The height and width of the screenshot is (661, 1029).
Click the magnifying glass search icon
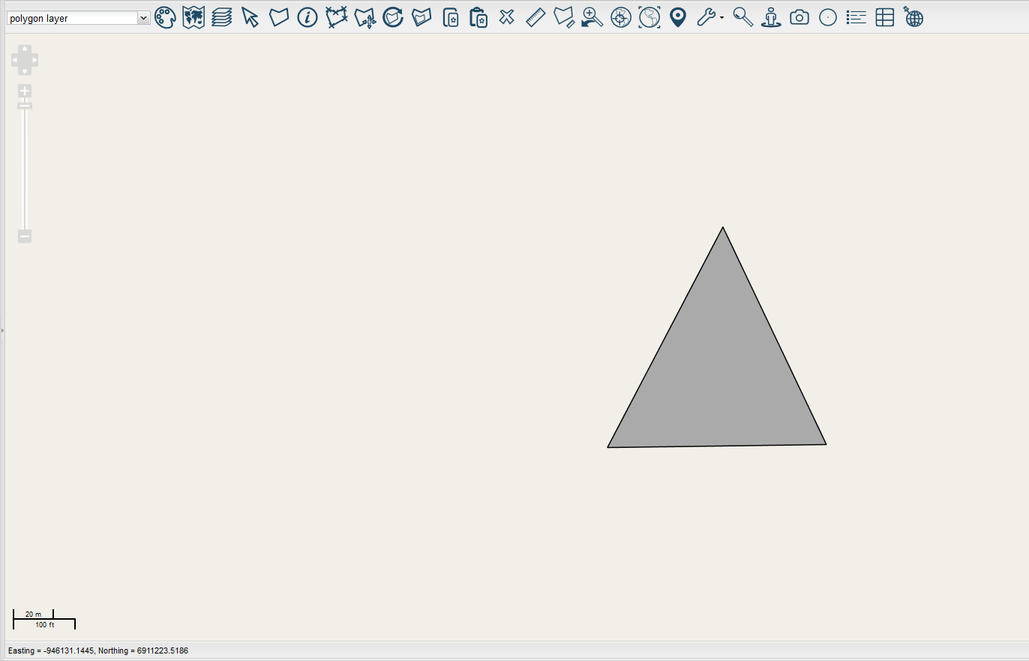742,17
